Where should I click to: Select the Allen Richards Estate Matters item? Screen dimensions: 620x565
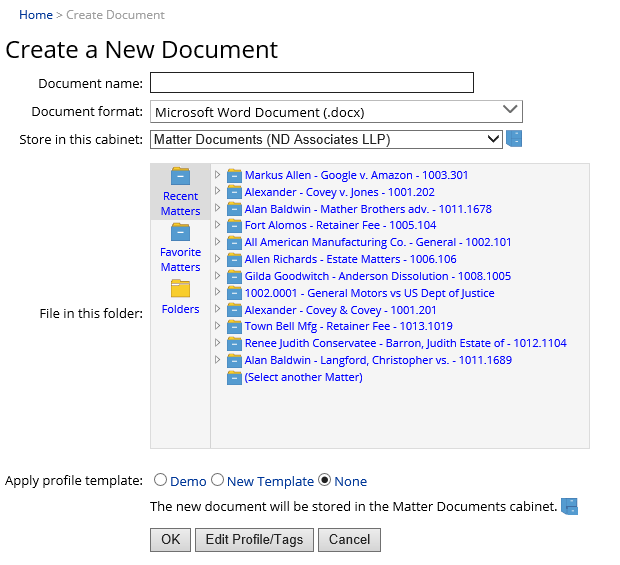click(350, 260)
